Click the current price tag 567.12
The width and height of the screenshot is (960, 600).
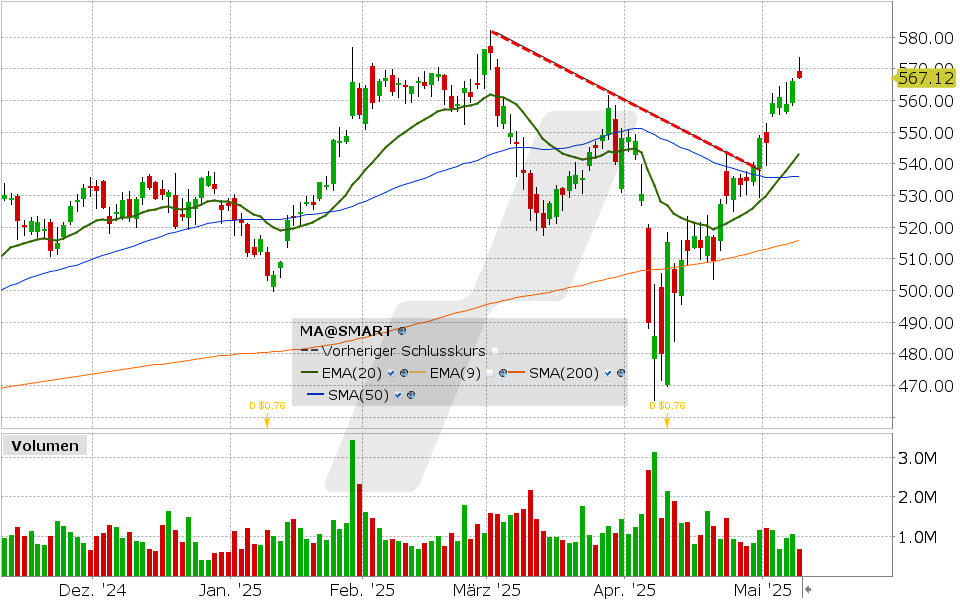pyautogui.click(x=924, y=78)
